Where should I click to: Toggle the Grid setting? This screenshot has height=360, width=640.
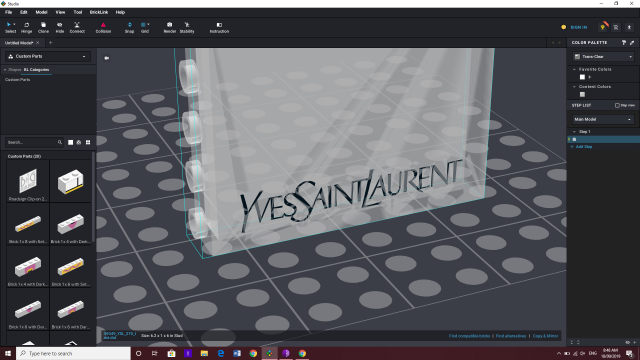(x=145, y=27)
